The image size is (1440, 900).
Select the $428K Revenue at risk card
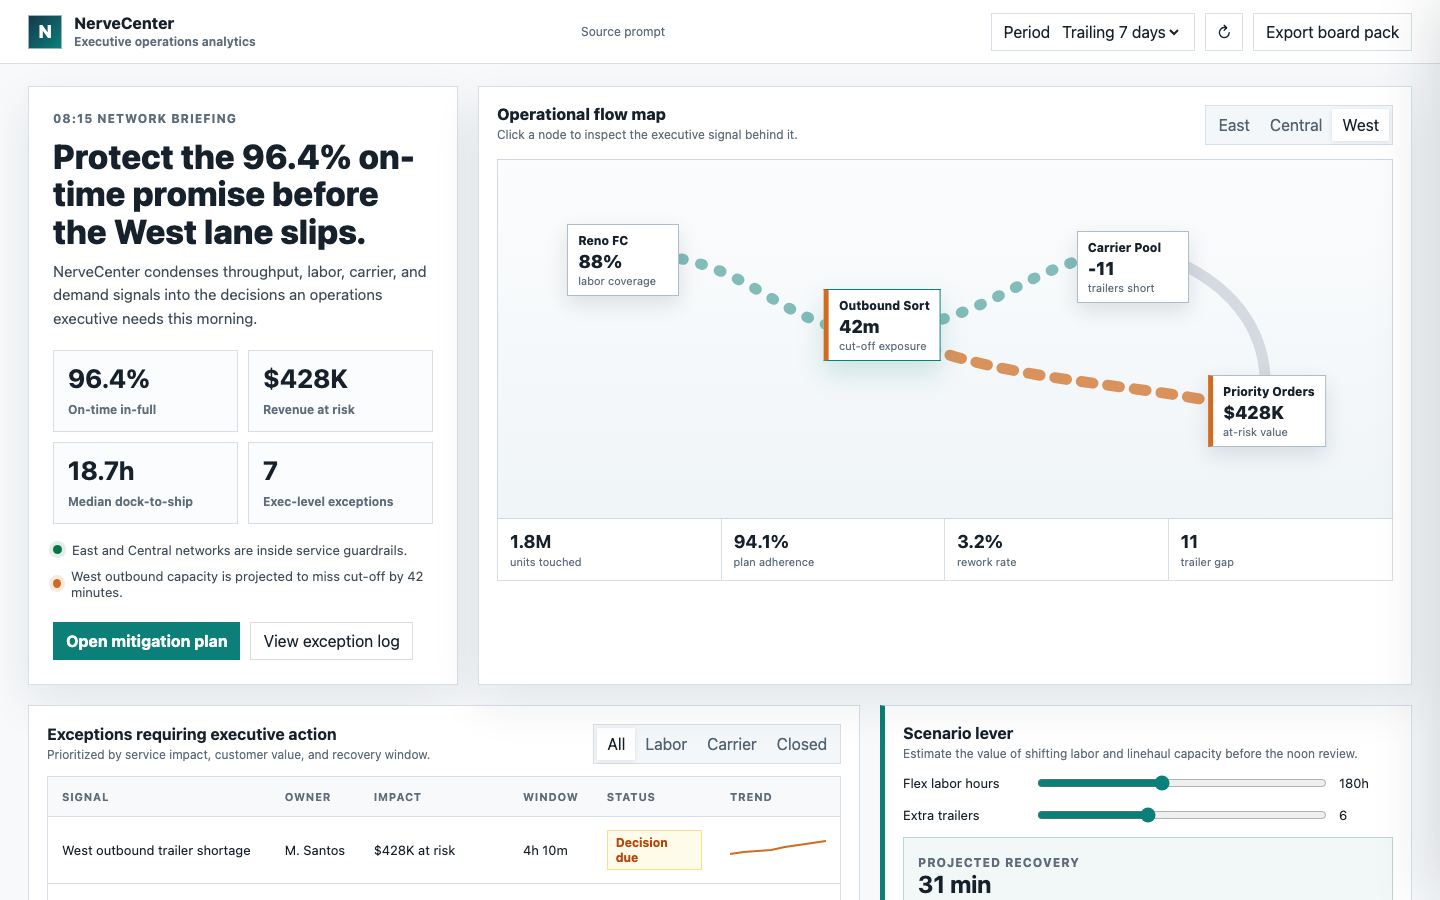[340, 391]
